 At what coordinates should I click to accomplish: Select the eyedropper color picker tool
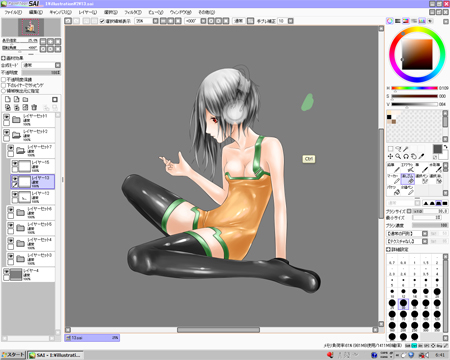(421, 156)
